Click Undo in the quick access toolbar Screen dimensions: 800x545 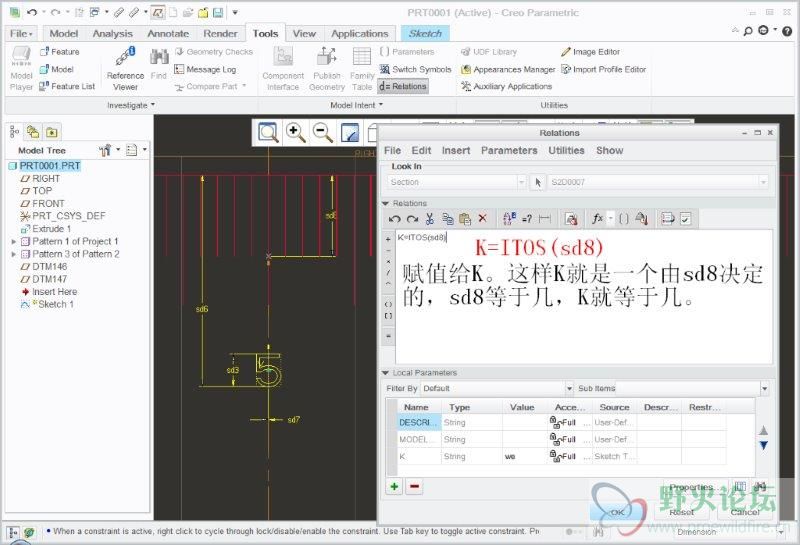32,12
